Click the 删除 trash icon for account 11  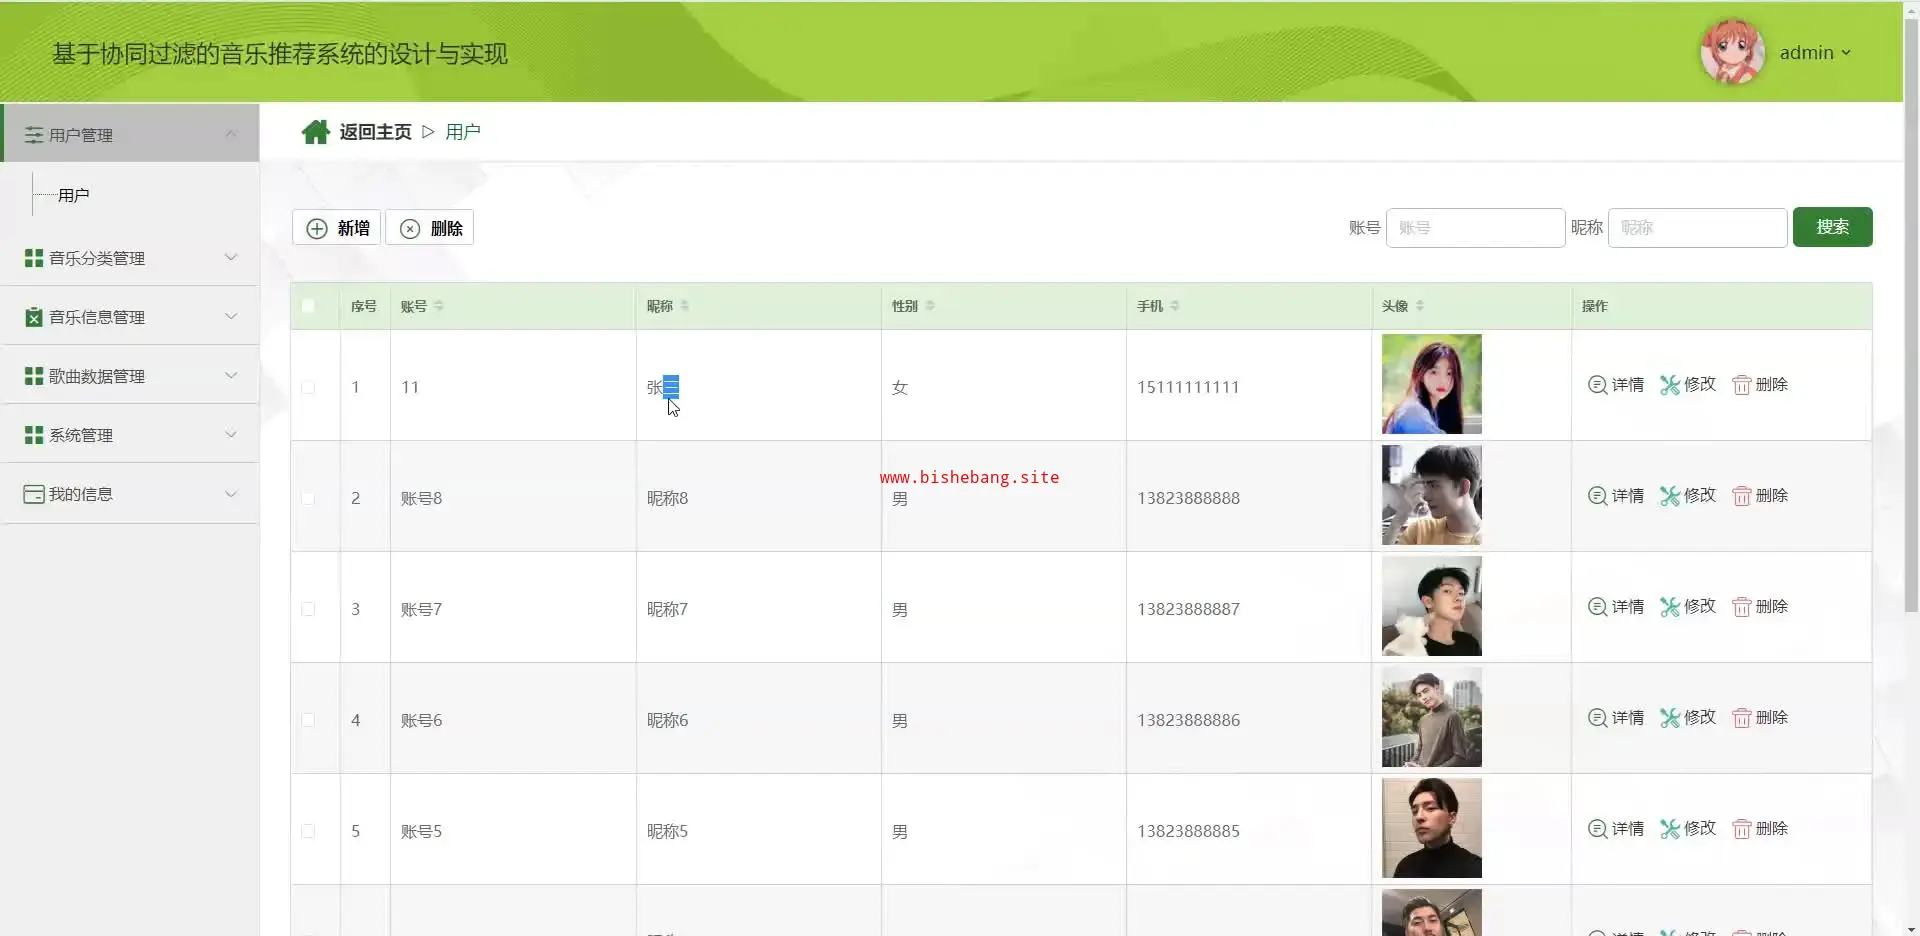coord(1742,385)
